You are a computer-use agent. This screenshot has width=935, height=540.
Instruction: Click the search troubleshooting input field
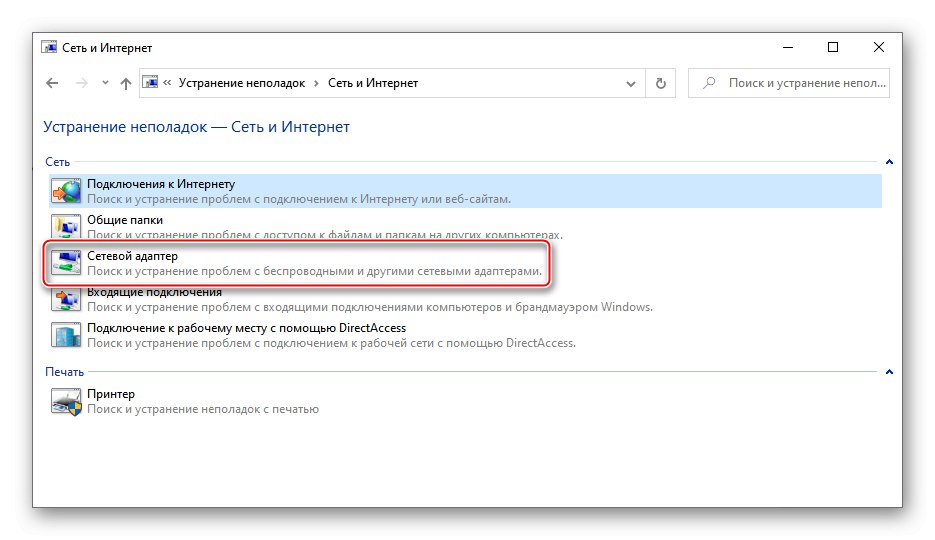click(x=788, y=83)
